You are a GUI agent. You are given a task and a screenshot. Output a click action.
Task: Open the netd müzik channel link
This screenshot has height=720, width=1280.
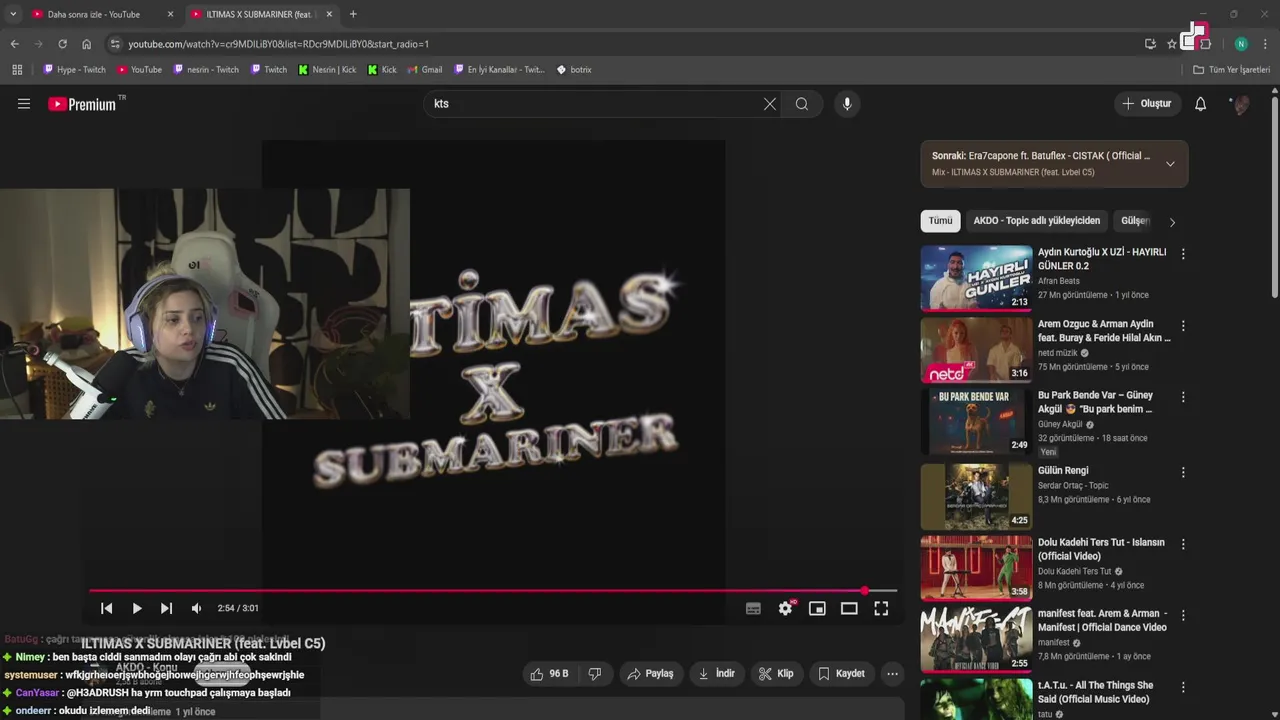point(1058,353)
